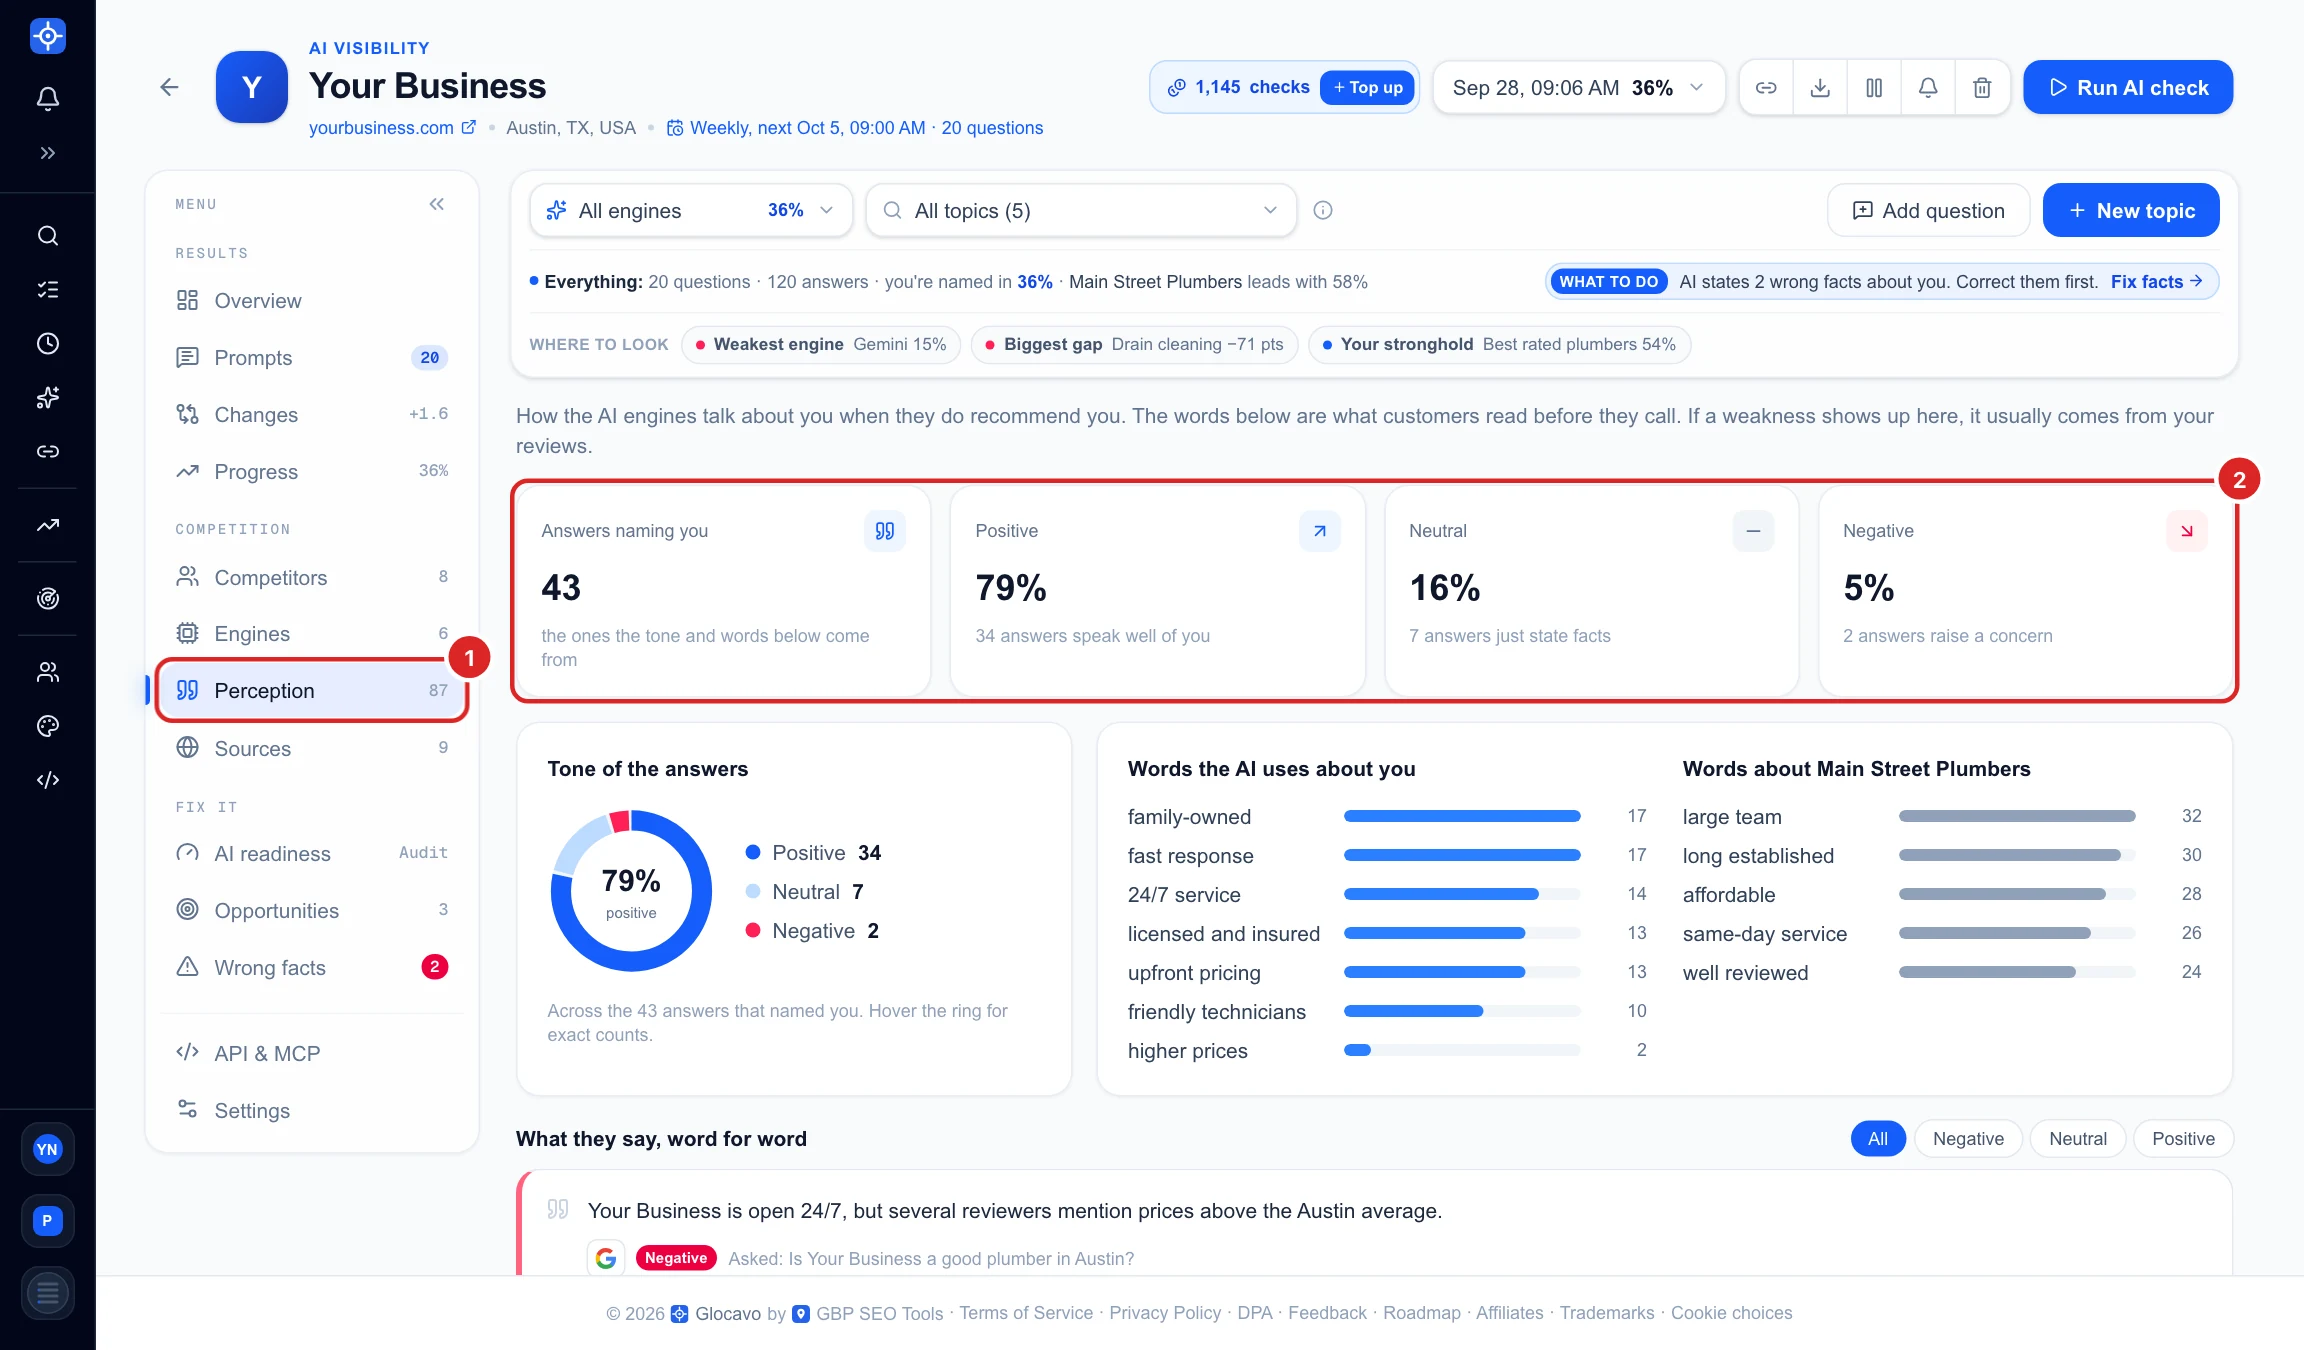Viewport: 2304px width, 1350px height.
Task: Filter quotes to Positive
Action: 2183,1139
